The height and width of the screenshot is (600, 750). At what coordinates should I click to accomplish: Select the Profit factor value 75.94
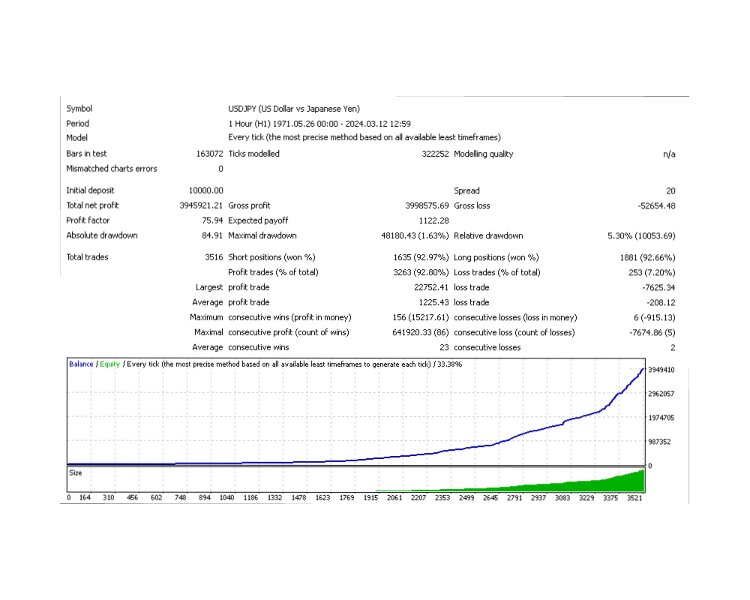click(x=212, y=221)
